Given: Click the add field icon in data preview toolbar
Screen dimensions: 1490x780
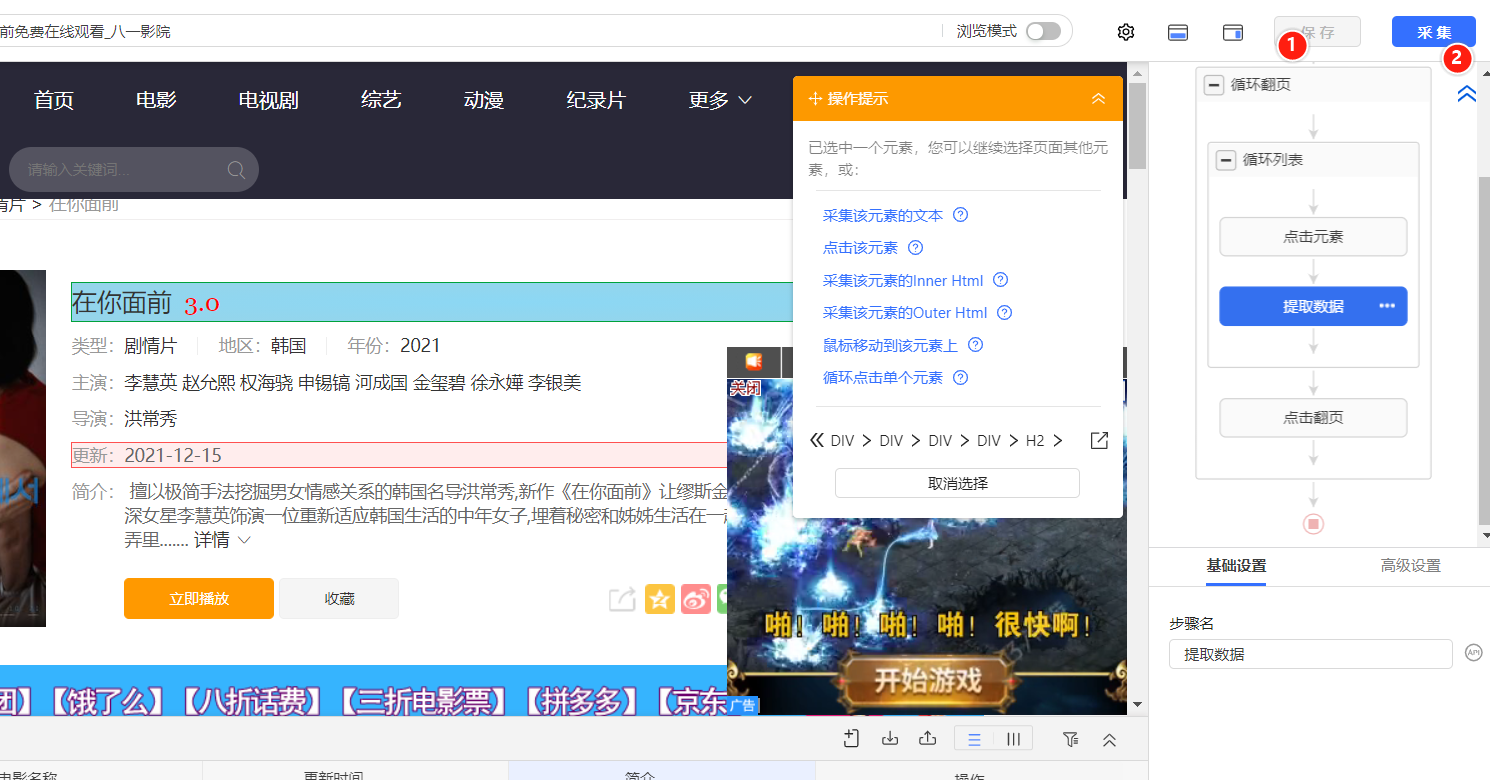Looking at the screenshot, I should coord(852,739).
